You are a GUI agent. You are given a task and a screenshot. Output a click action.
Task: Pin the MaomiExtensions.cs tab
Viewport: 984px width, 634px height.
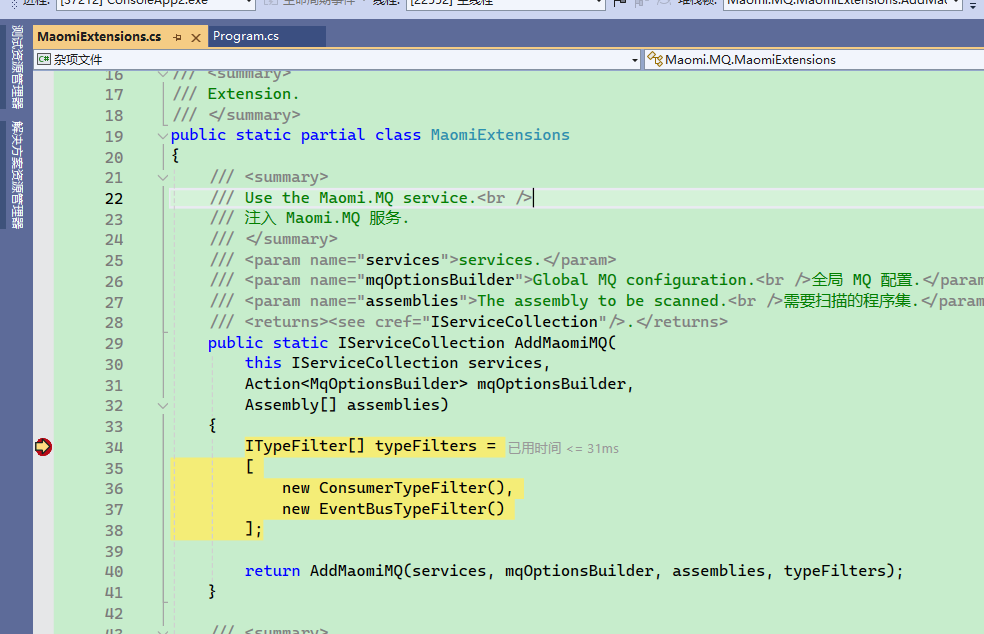pos(177,37)
